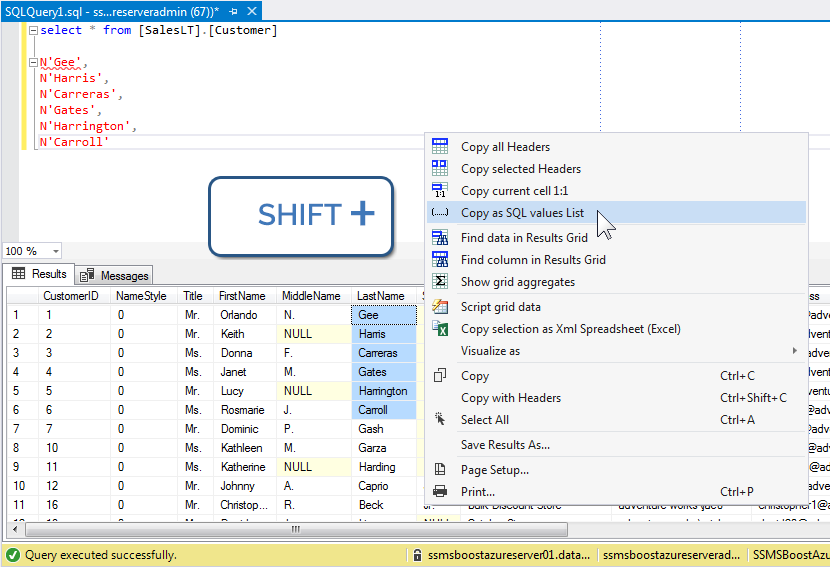Click the lock icon in status bar

click(x=417, y=555)
